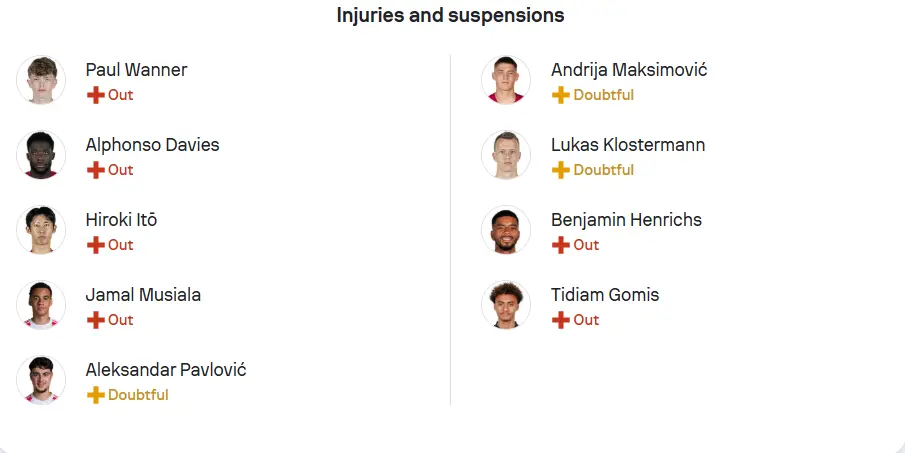Select Benjamin Henrichs' player portrait
Viewport: 905px width, 453px height.
(506, 230)
